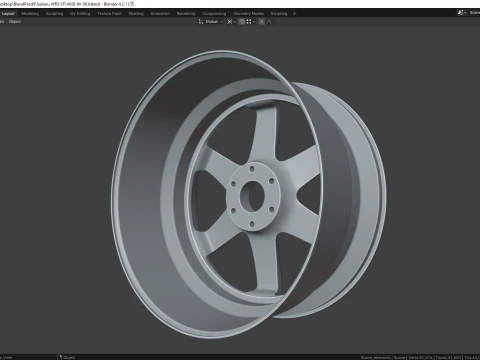Open the Rendering workspace tab

[186, 14]
